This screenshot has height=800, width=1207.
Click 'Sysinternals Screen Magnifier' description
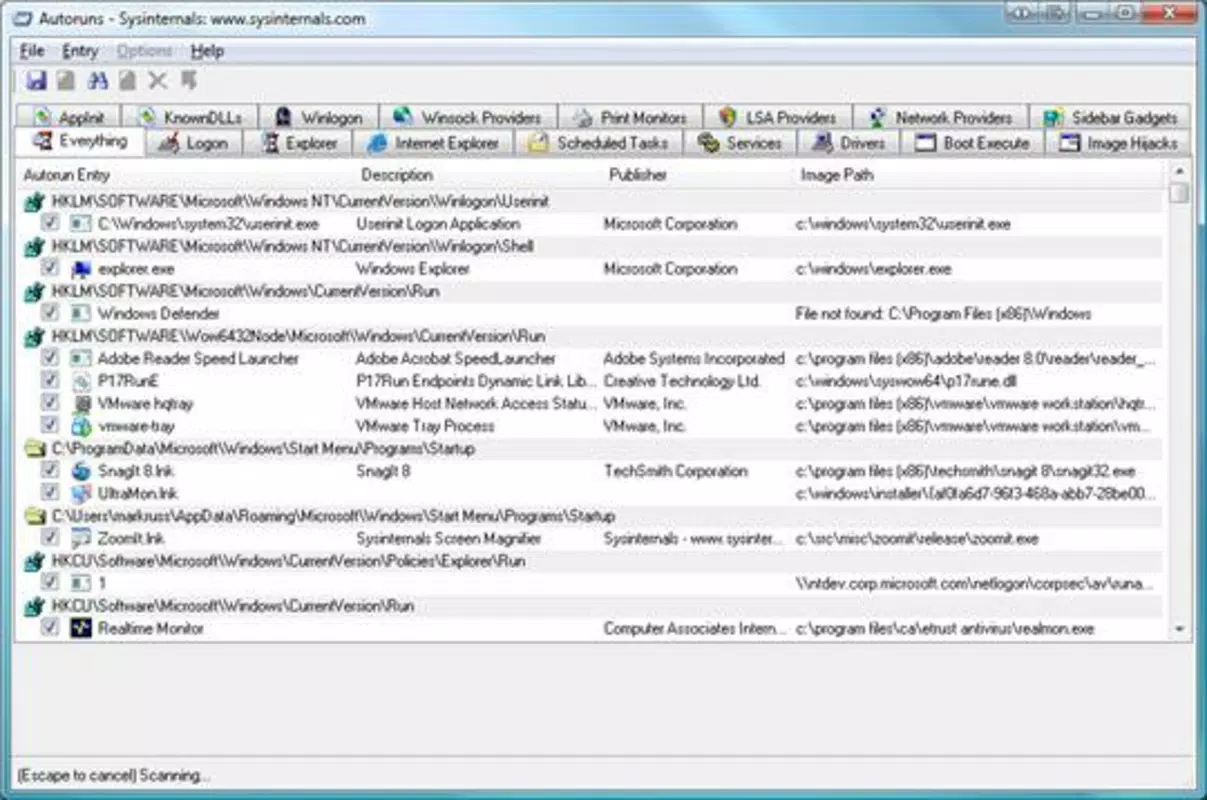point(448,538)
